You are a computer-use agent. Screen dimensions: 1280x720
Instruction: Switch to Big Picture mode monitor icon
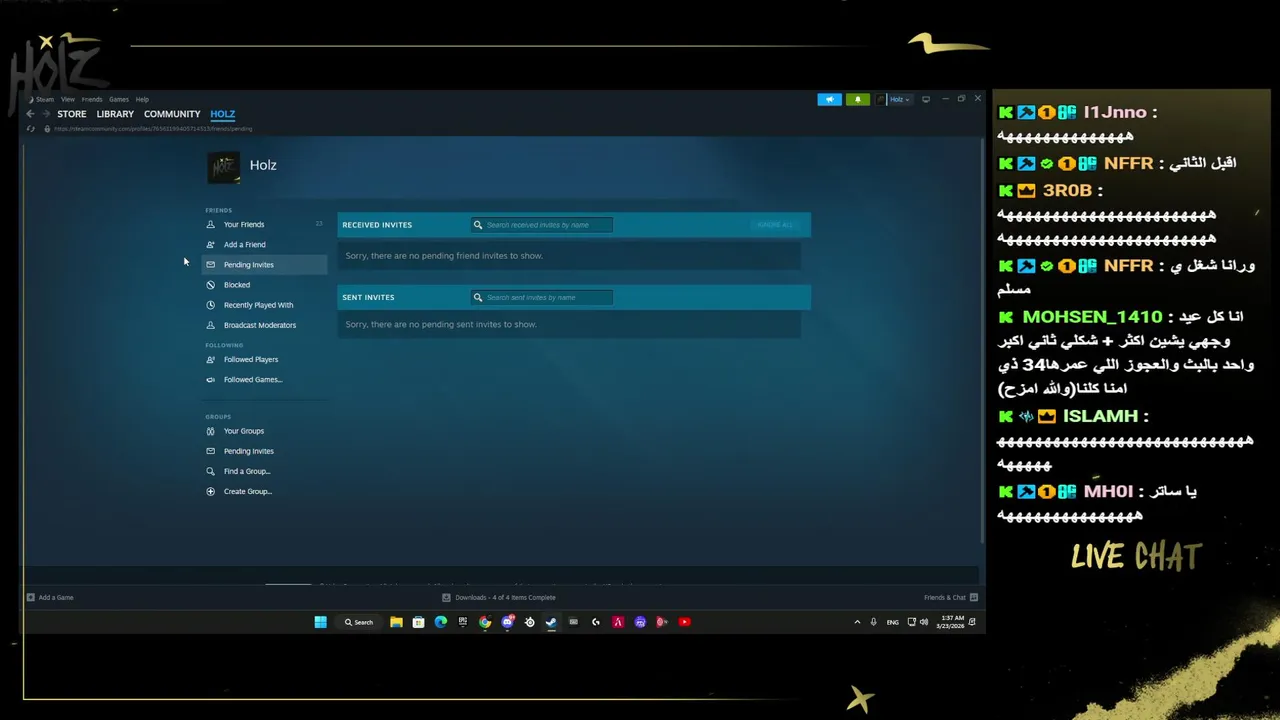click(926, 99)
